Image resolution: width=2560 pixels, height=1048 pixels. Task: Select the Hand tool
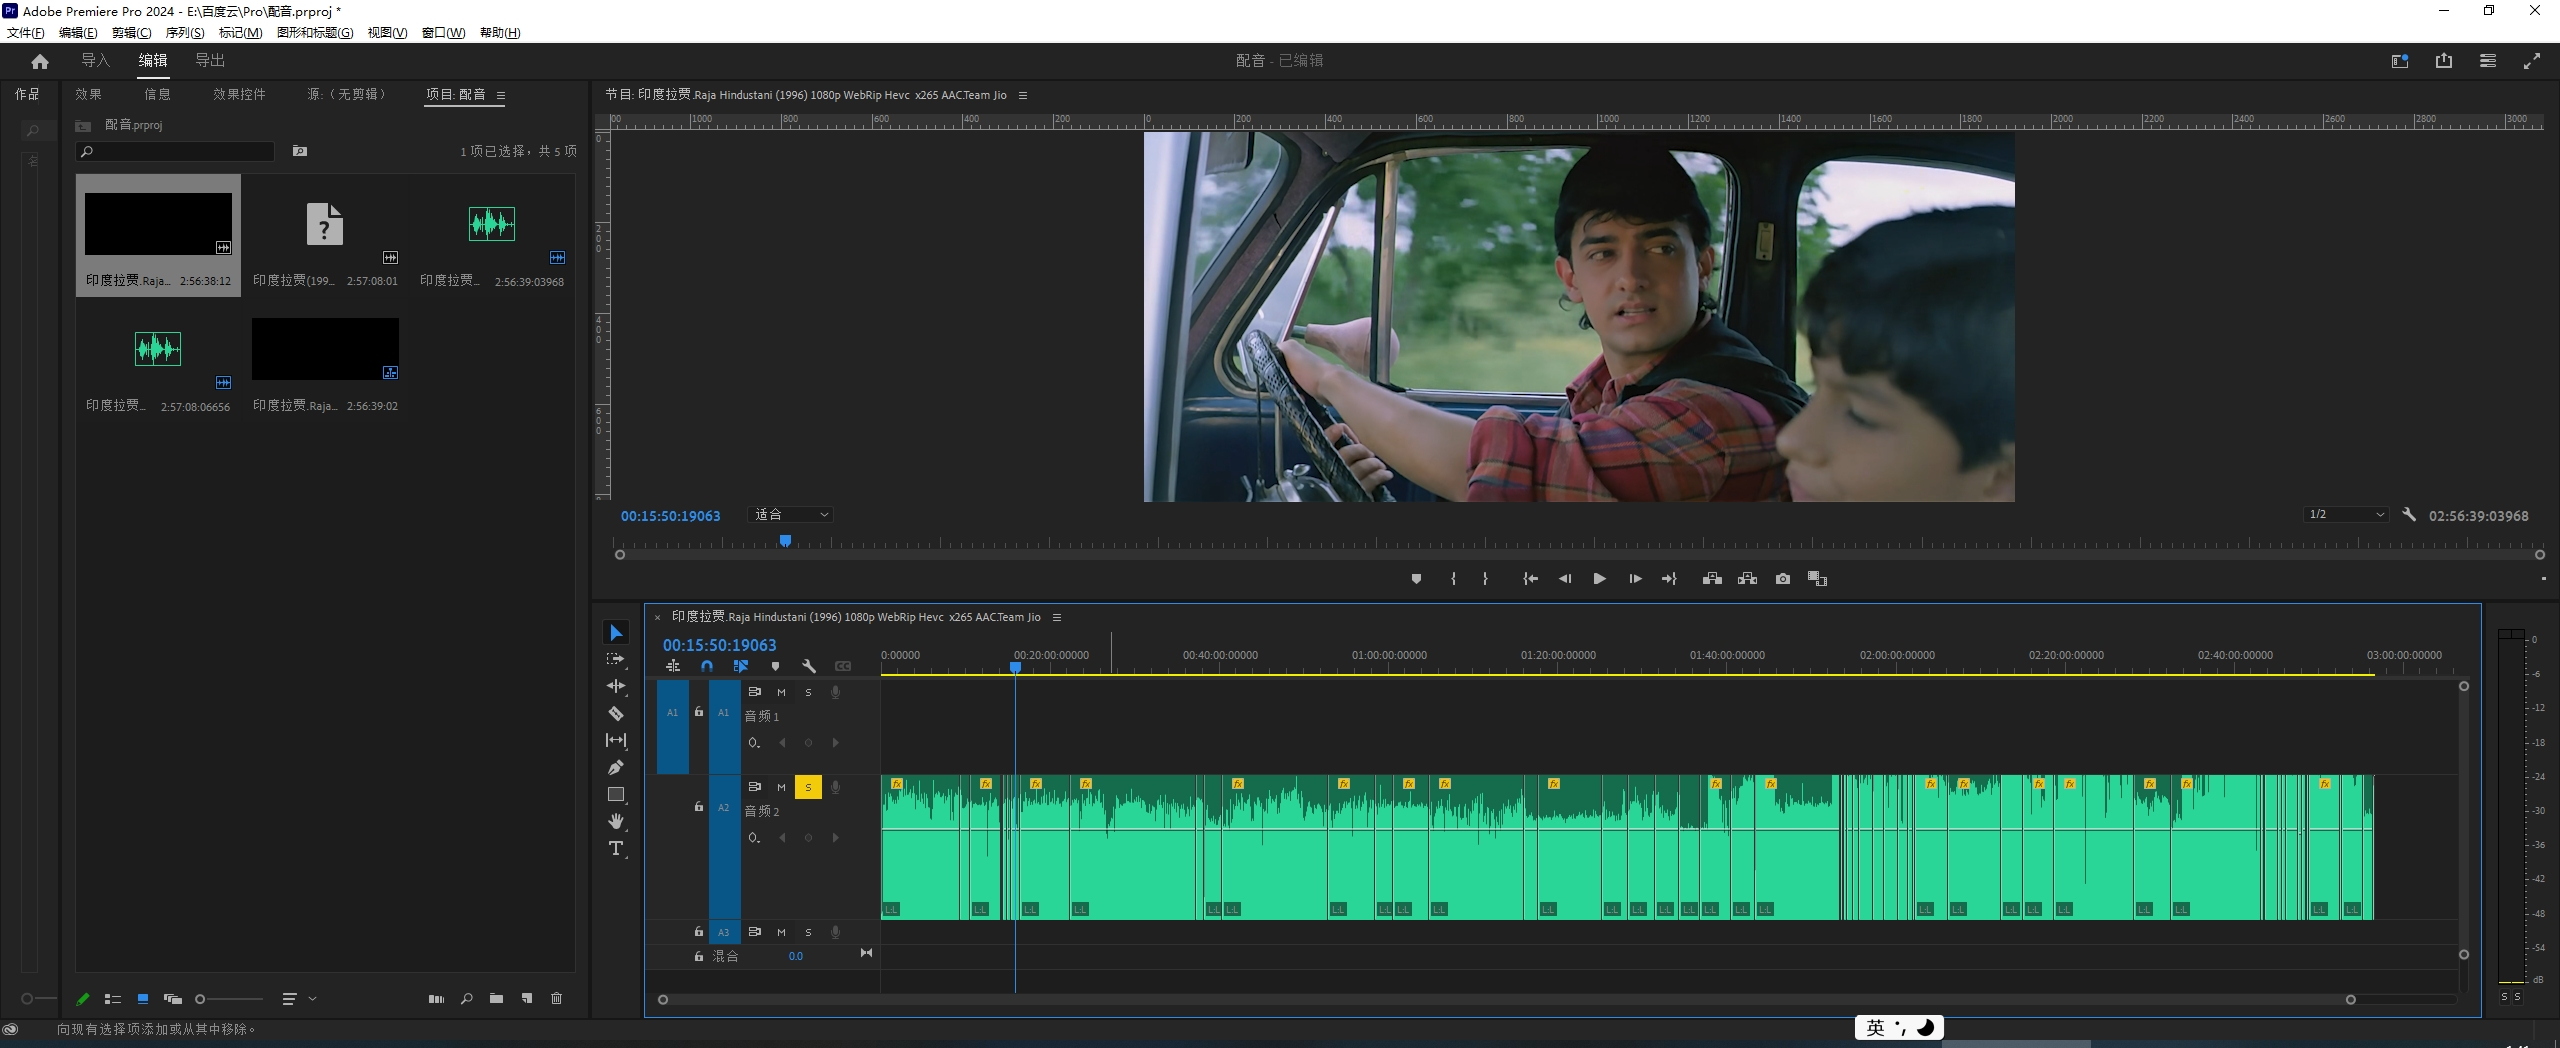click(x=616, y=821)
